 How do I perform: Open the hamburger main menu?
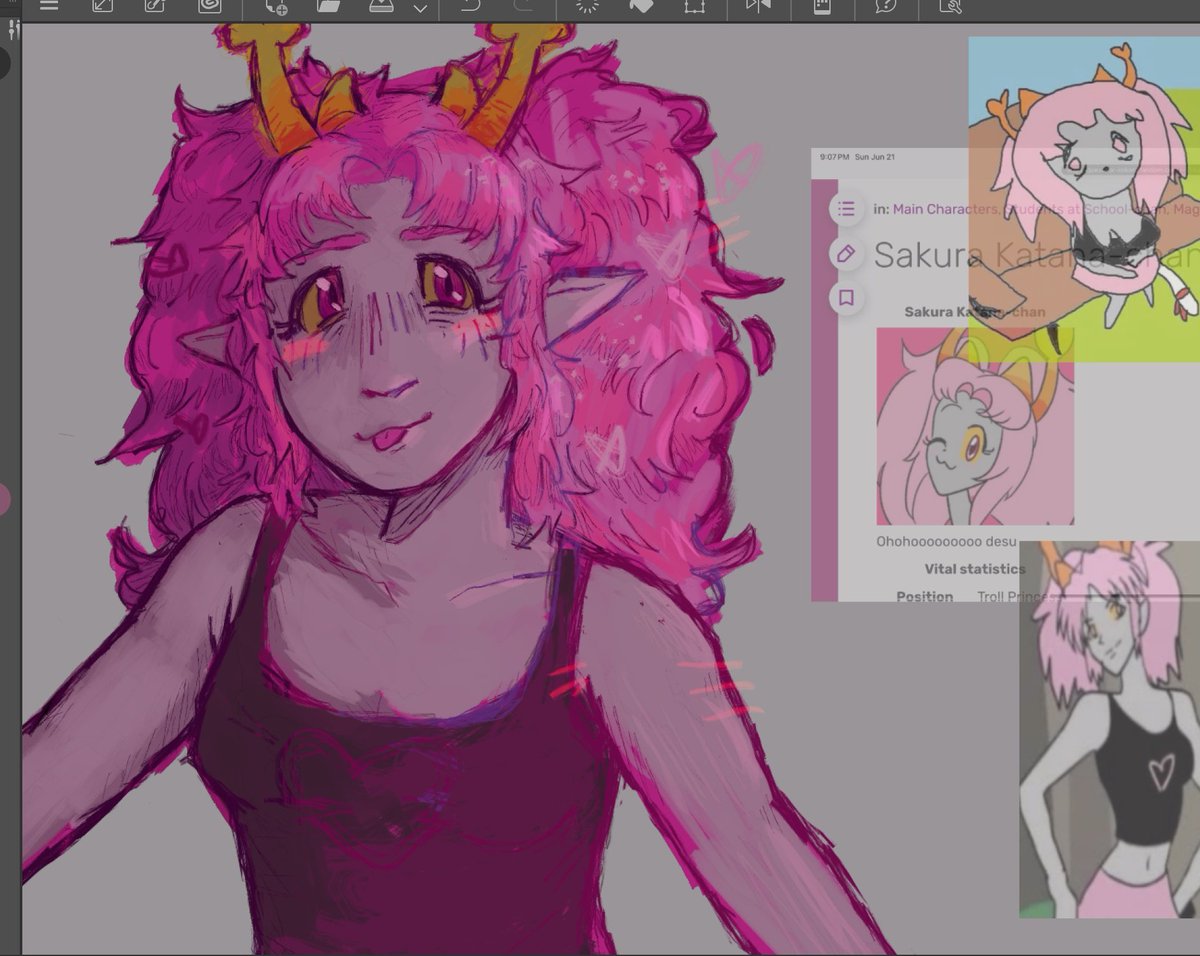[x=48, y=6]
